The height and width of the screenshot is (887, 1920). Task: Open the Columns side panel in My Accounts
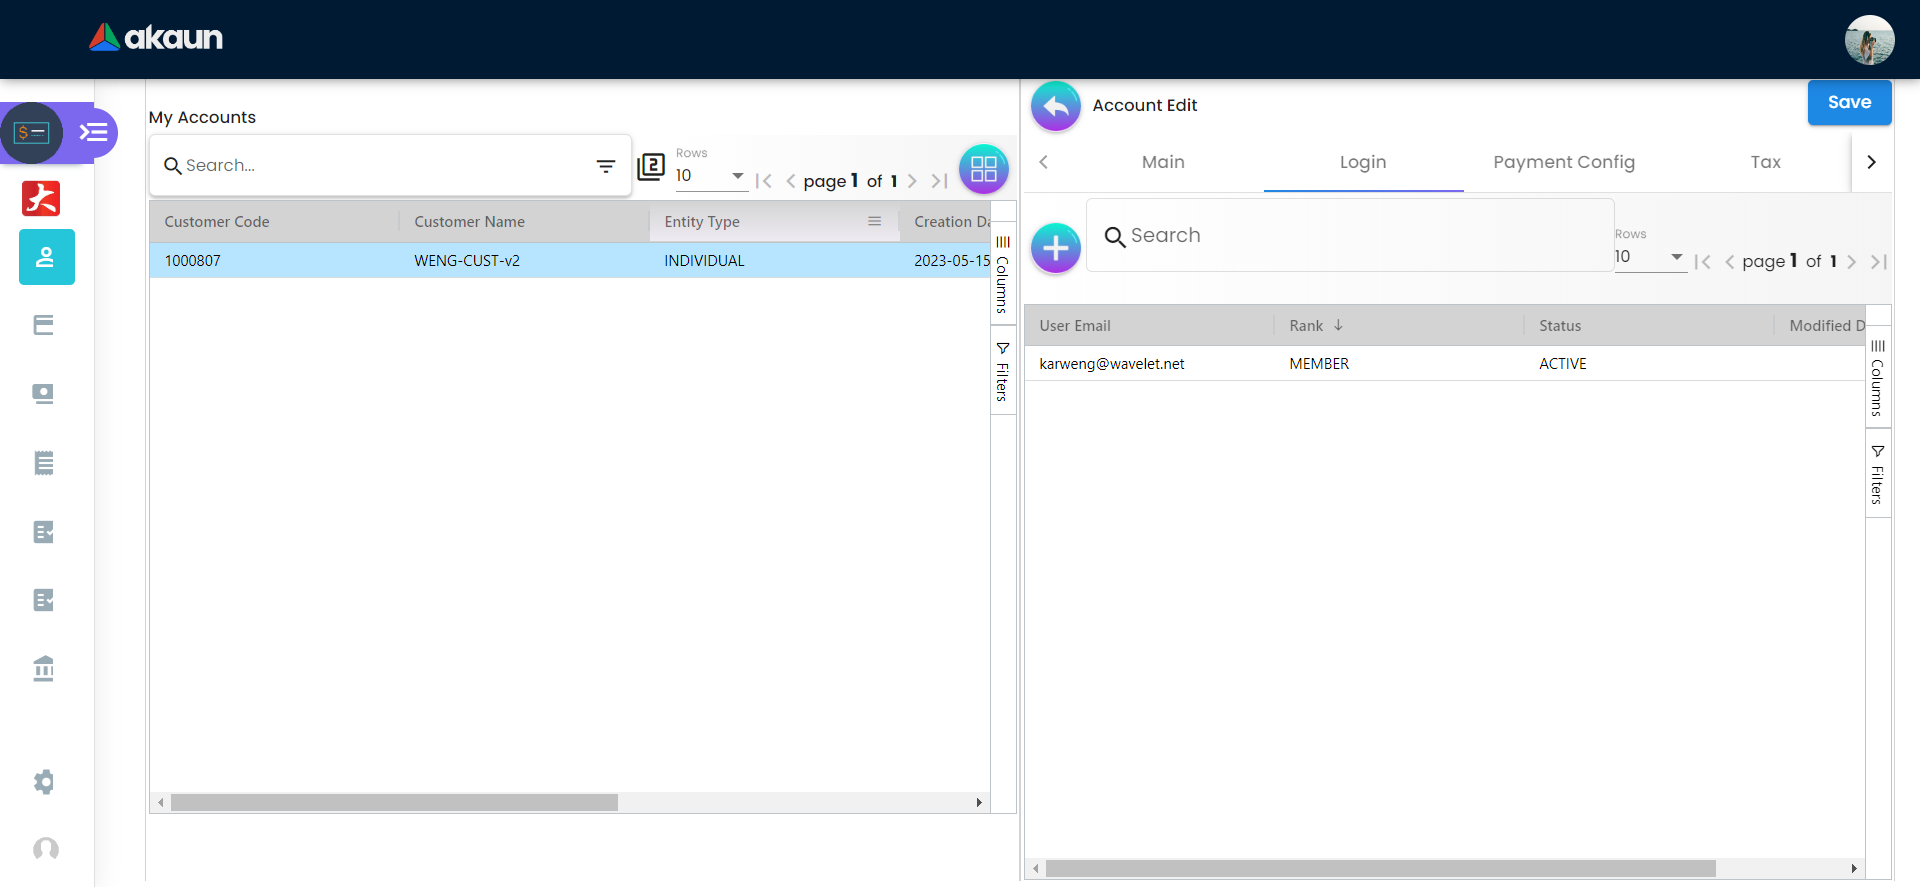[1002, 273]
